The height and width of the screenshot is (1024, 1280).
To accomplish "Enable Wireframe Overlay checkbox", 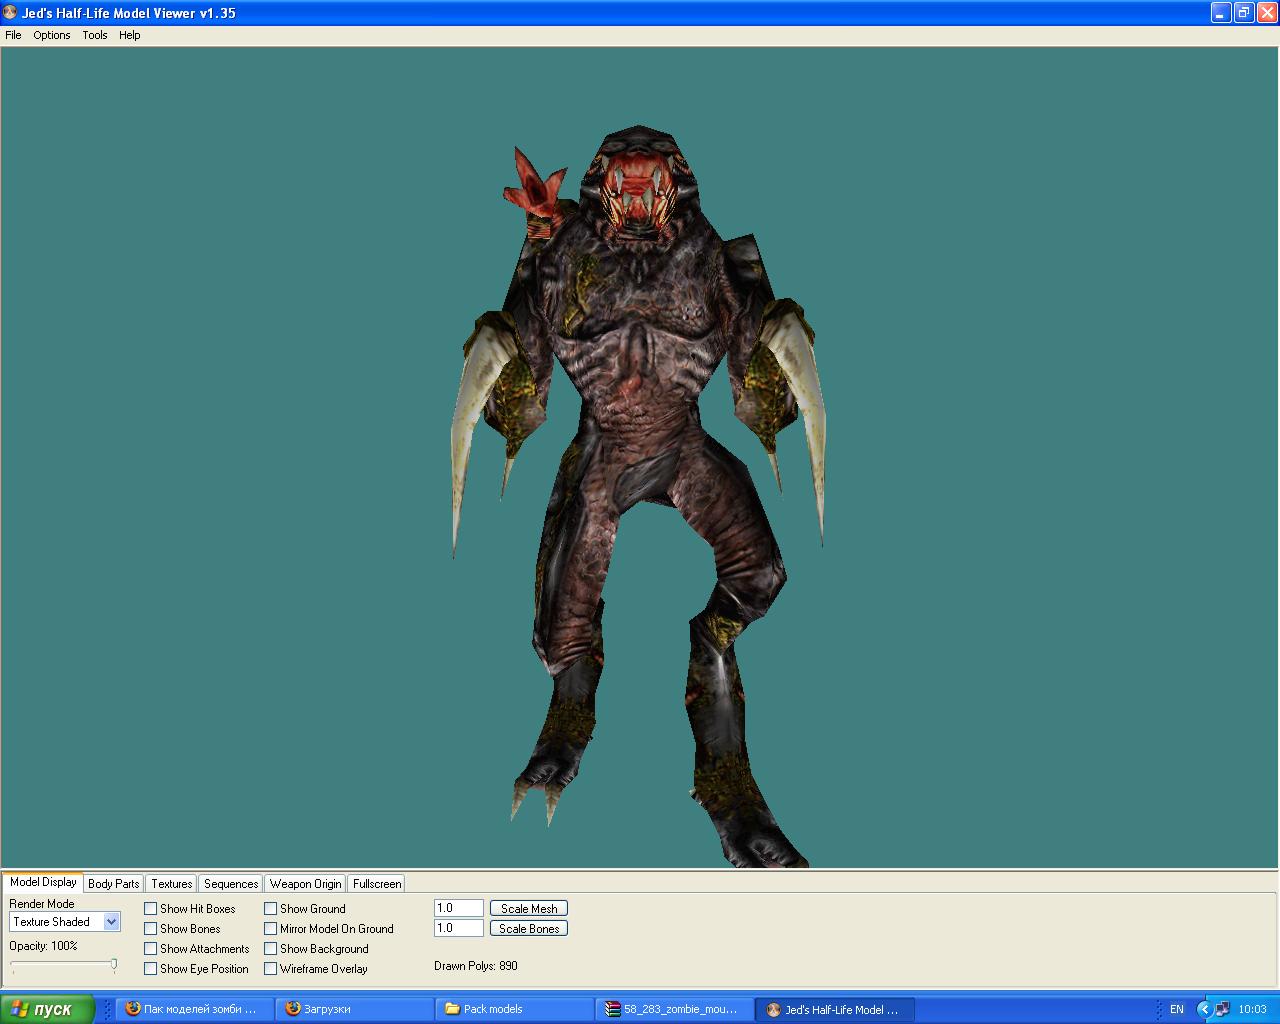I will point(271,969).
